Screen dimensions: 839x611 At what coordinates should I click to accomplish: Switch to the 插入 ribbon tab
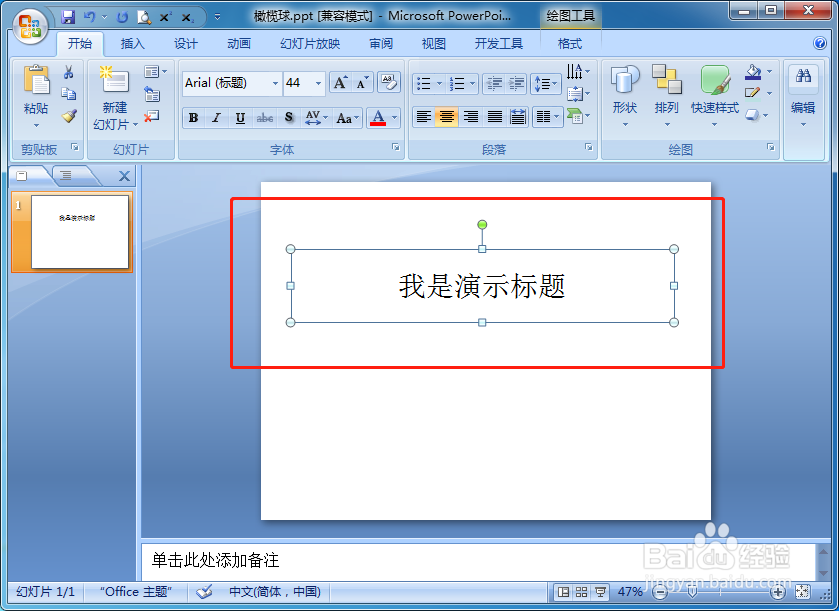(133, 43)
